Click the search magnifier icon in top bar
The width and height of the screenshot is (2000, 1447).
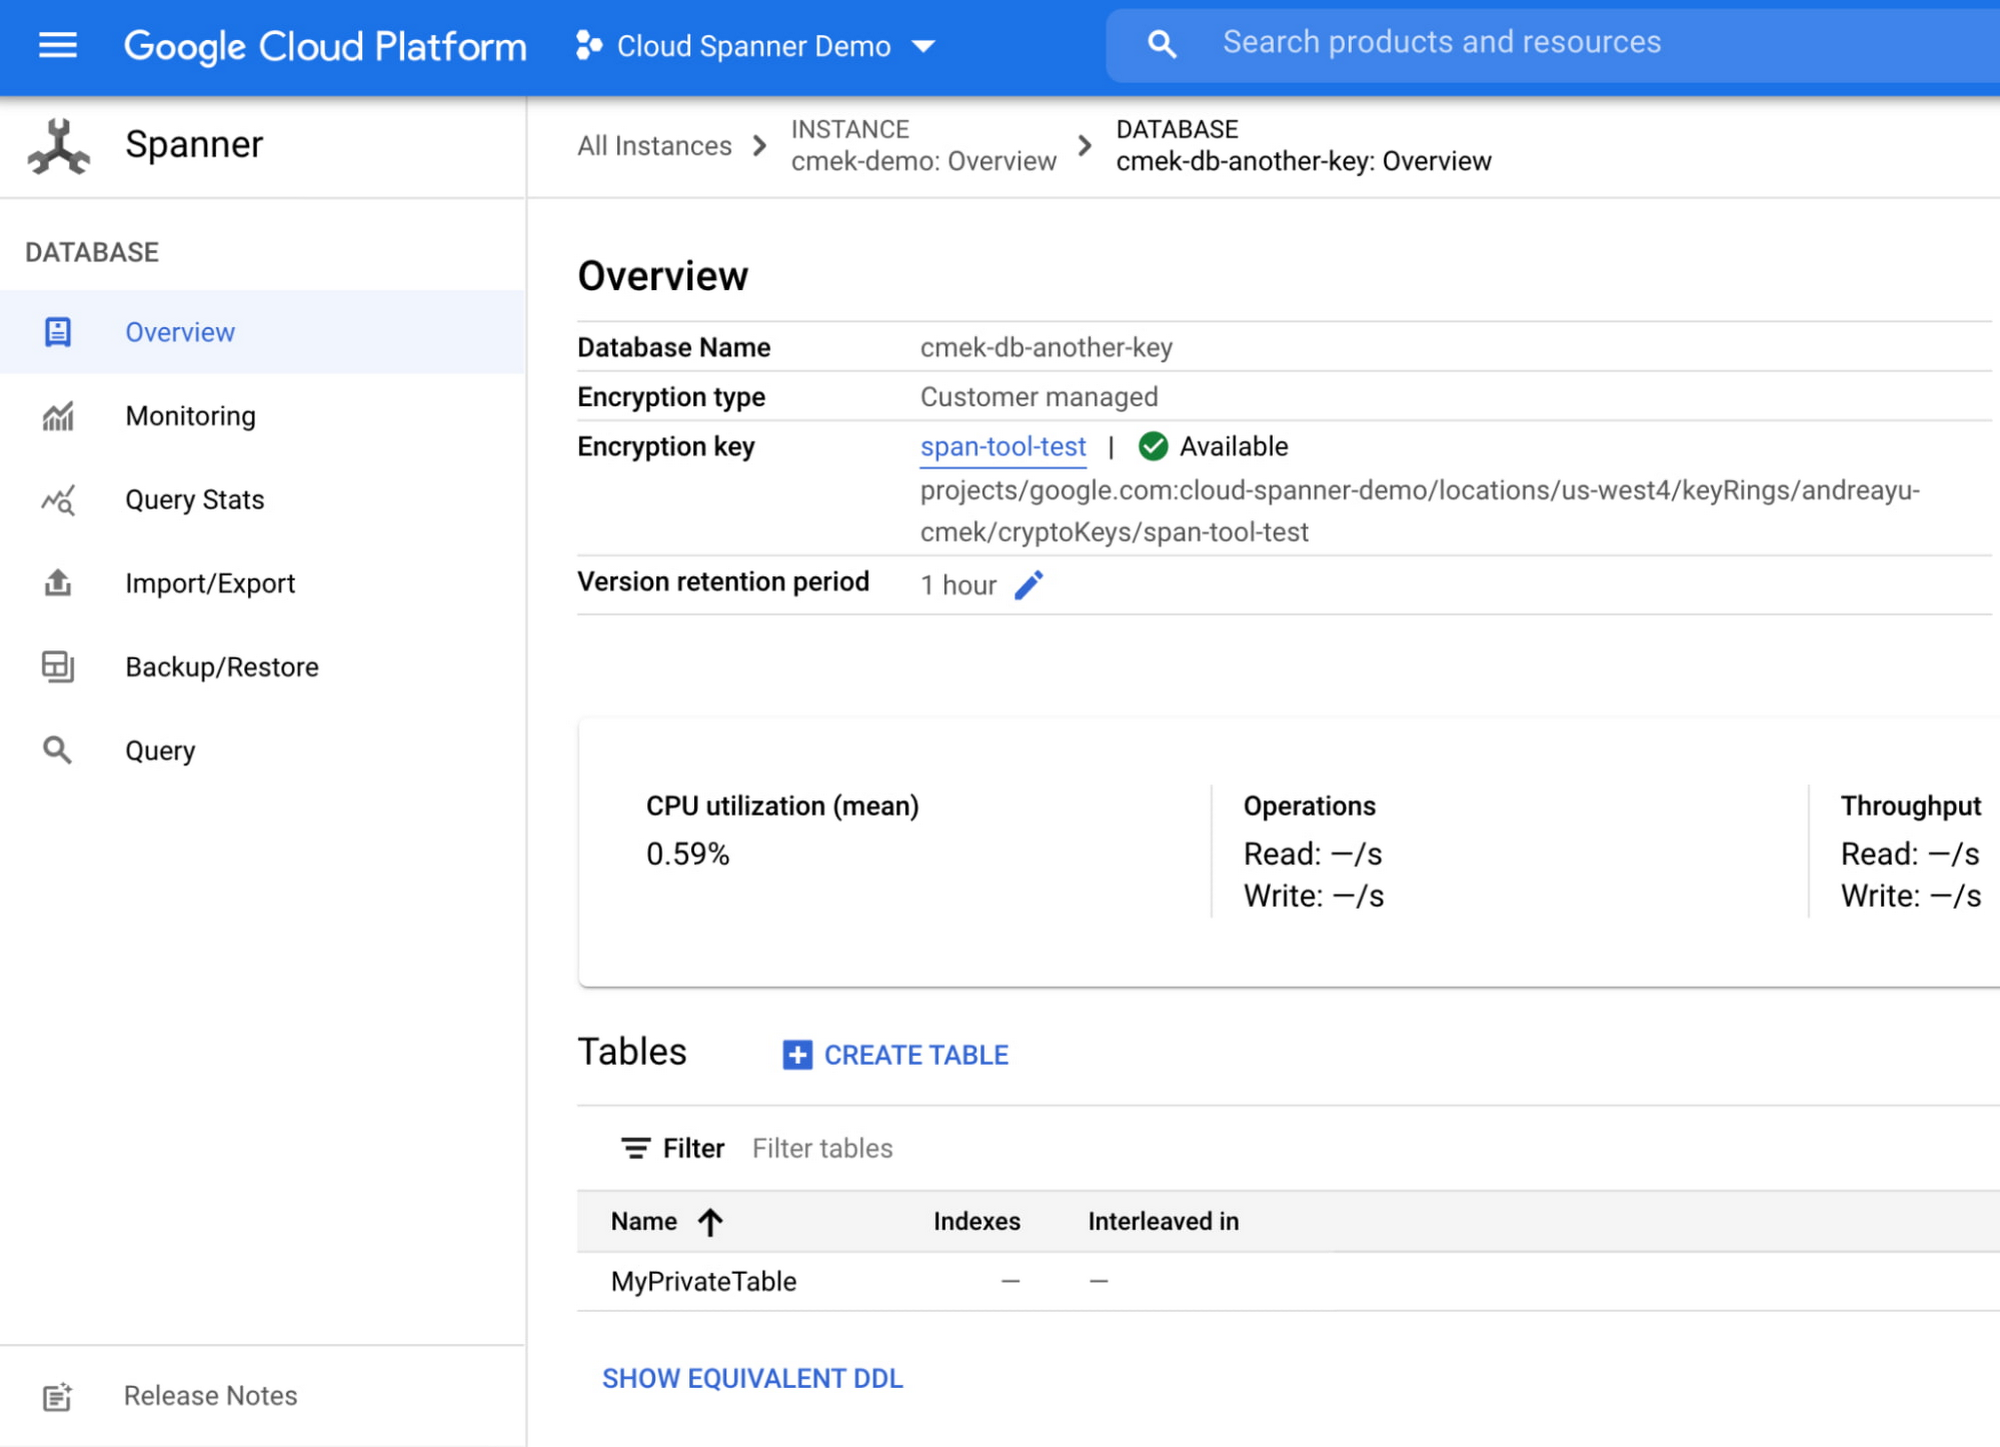point(1161,44)
